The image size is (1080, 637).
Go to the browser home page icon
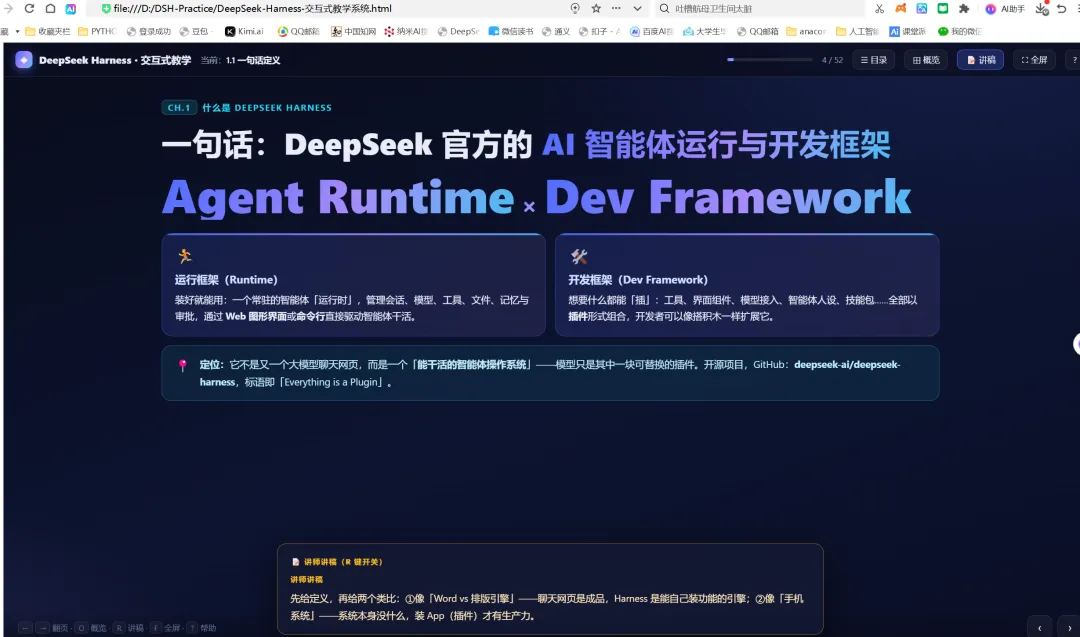pyautogui.click(x=50, y=8)
